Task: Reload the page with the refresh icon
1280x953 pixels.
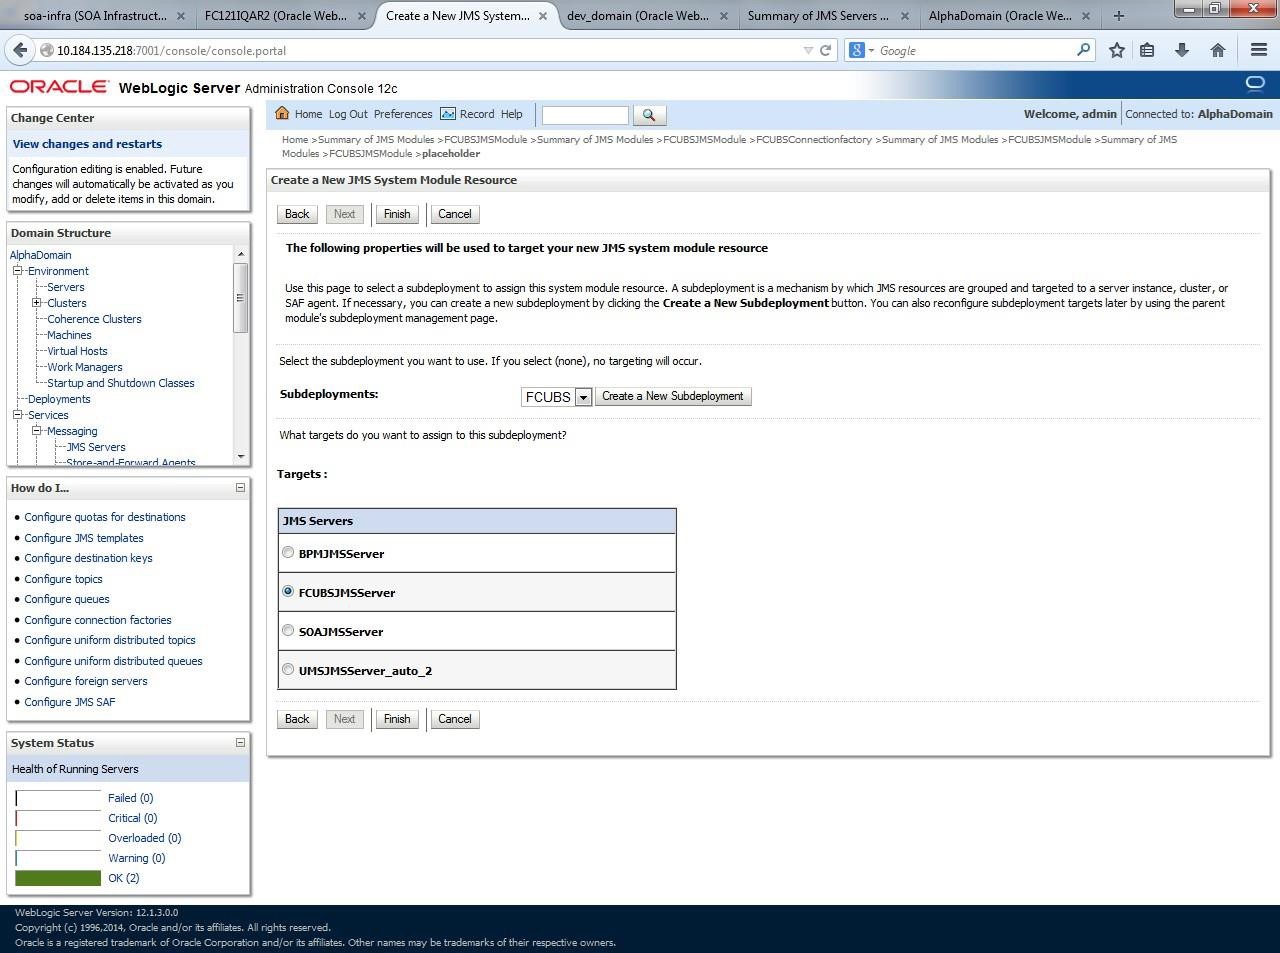Action: [826, 50]
